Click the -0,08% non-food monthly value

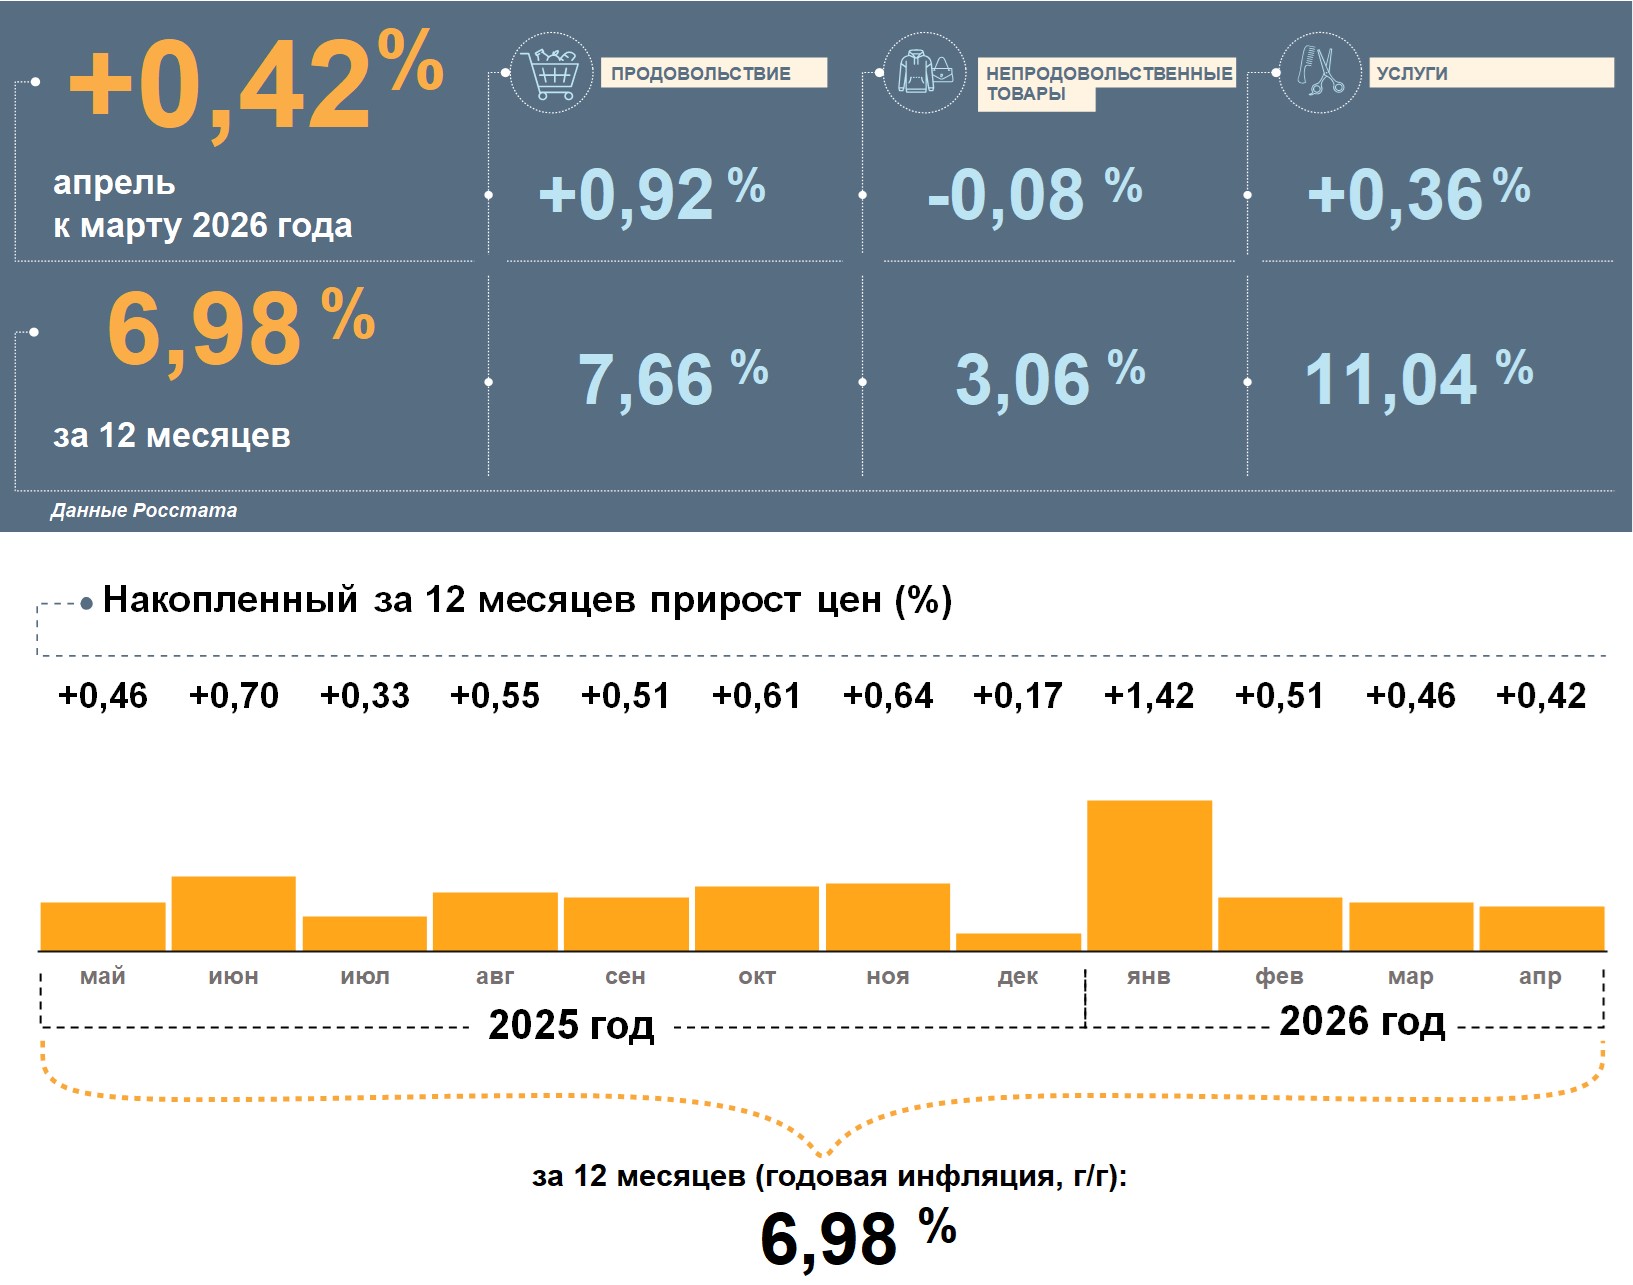pyautogui.click(x=1035, y=193)
